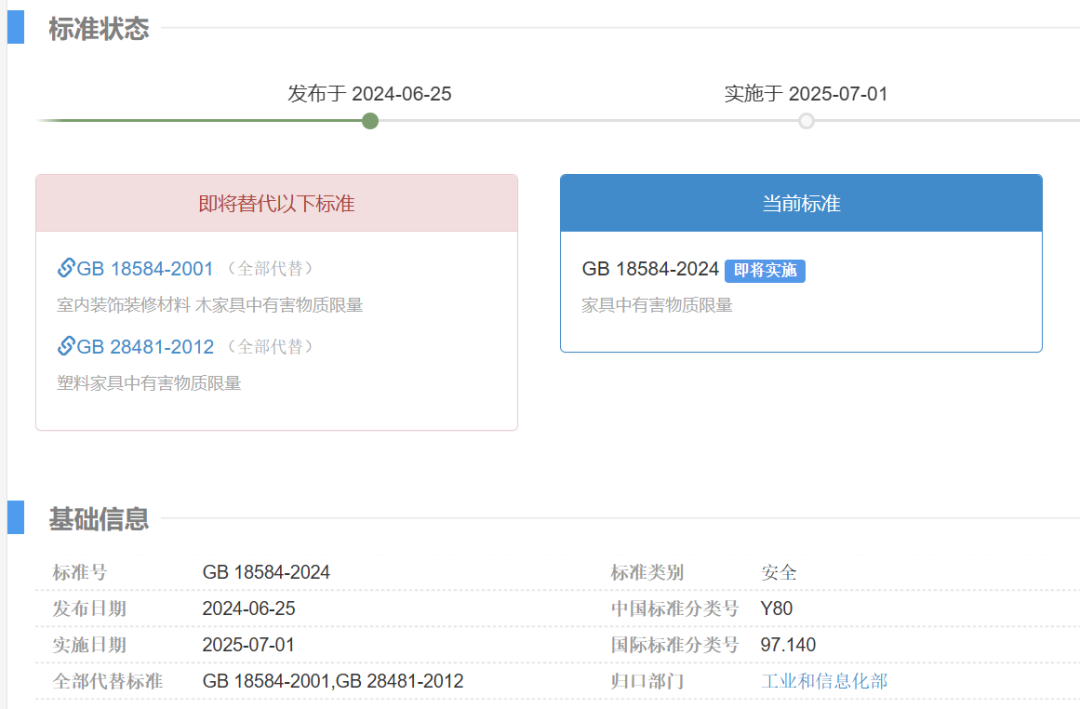
Task: Click the chain icon beside GB 28481-2012
Action: tap(66, 346)
